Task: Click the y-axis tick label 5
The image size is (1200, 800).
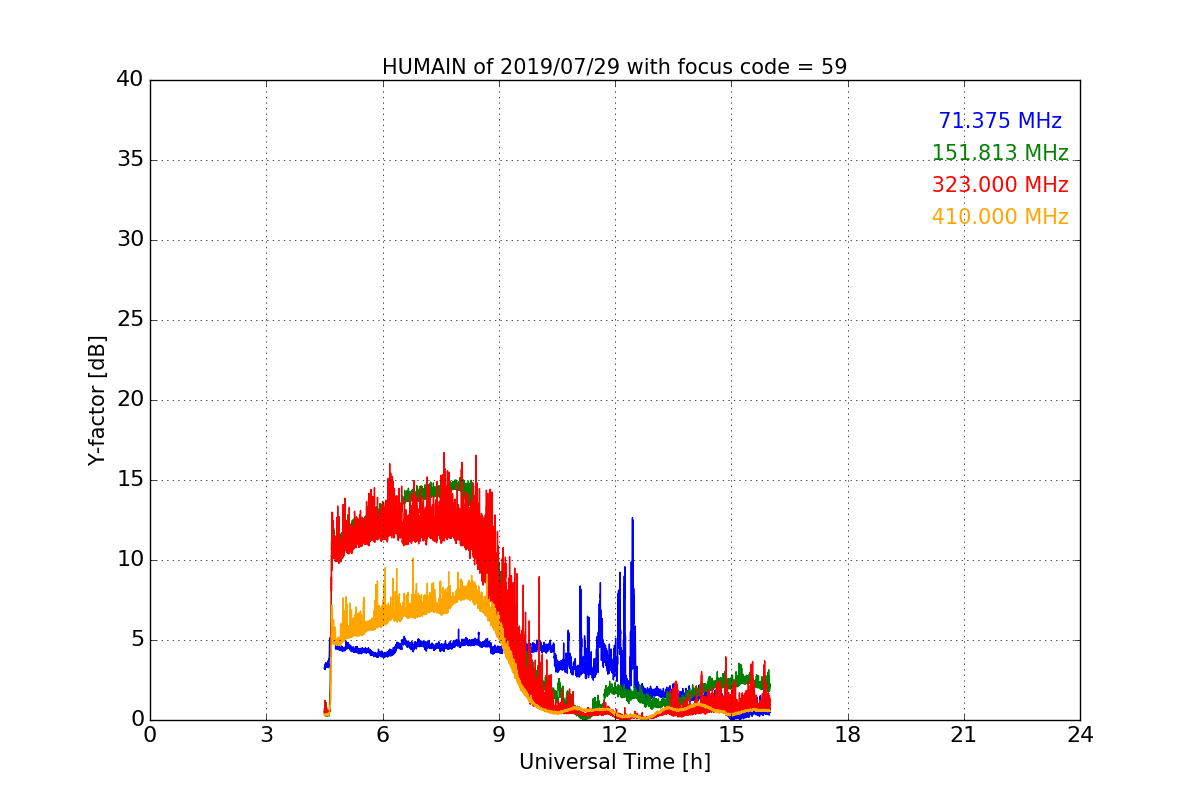Action: [x=136, y=640]
